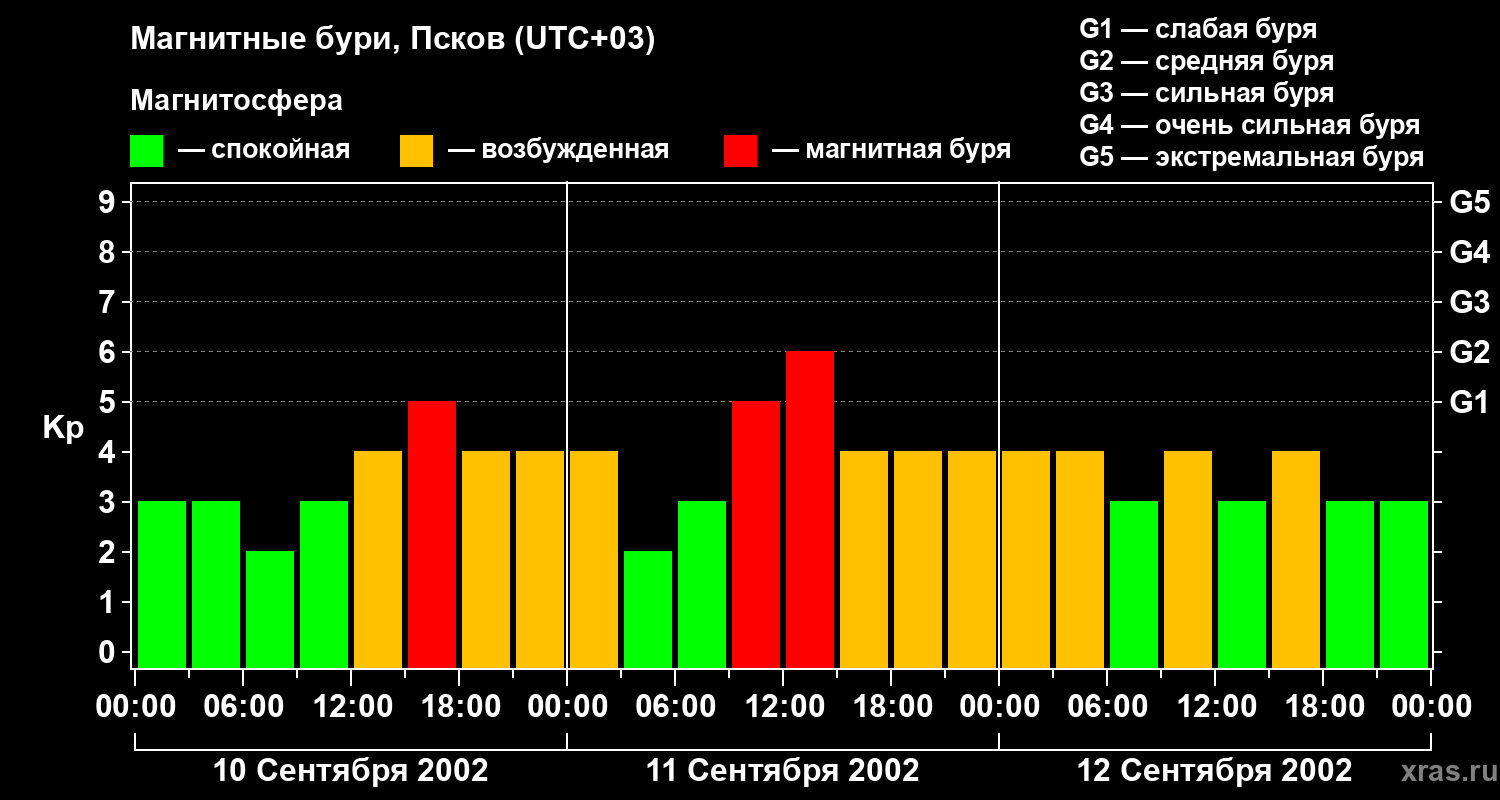Select the Kp 2 green bar on 10 Сентября
Image resolution: width=1500 pixels, height=800 pixels.
click(x=270, y=610)
